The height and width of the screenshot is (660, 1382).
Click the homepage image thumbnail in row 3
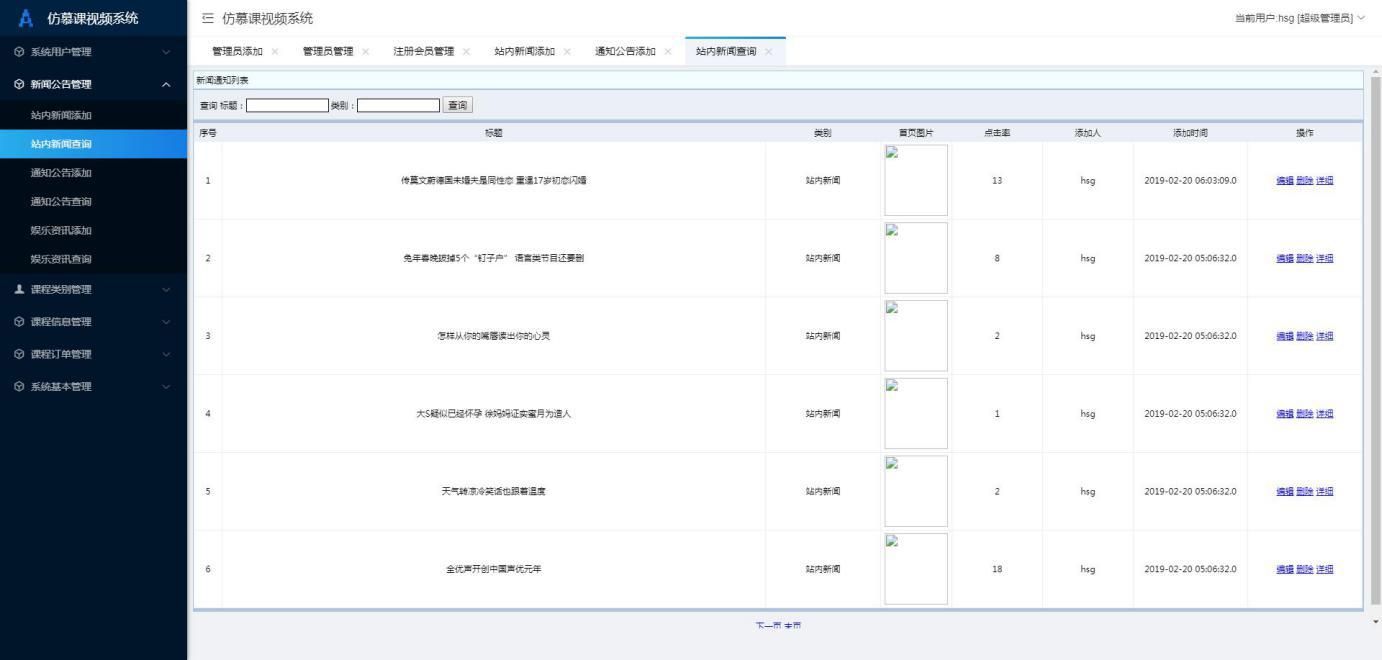click(916, 336)
